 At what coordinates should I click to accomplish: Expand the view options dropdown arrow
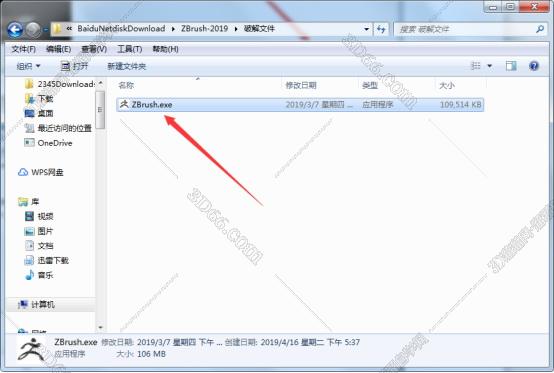tap(490, 66)
